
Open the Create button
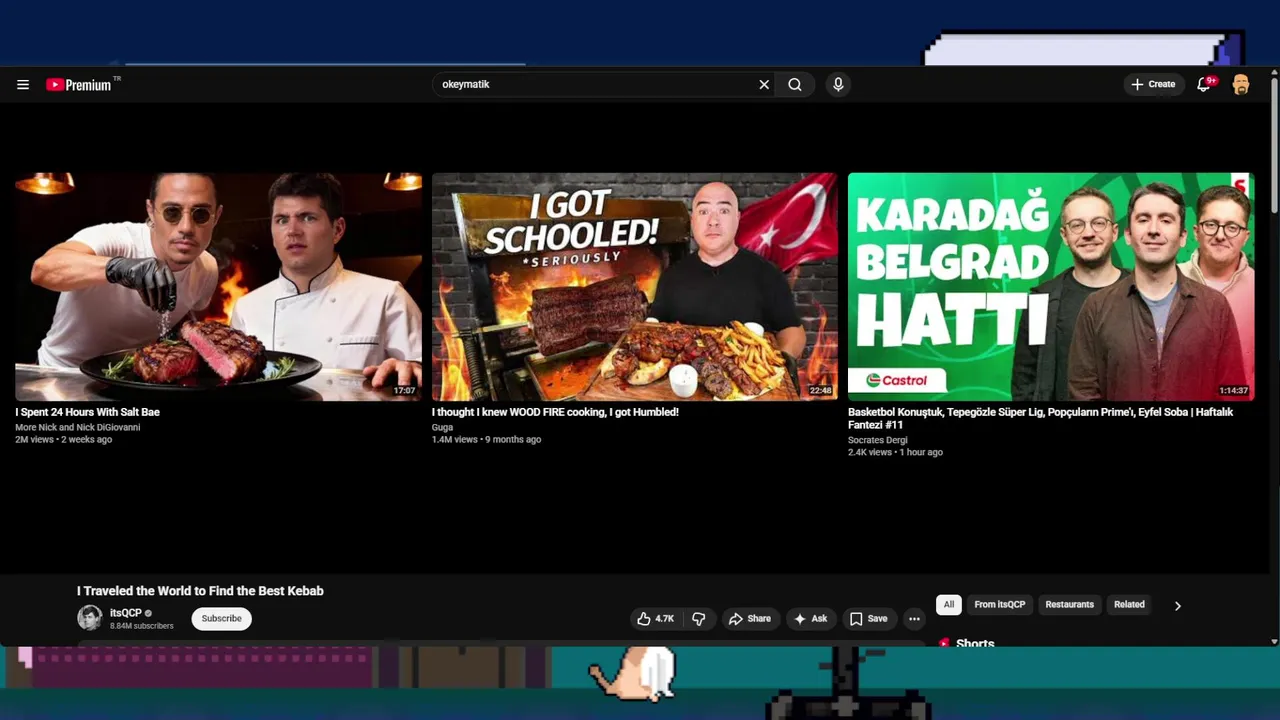pyautogui.click(x=1153, y=85)
